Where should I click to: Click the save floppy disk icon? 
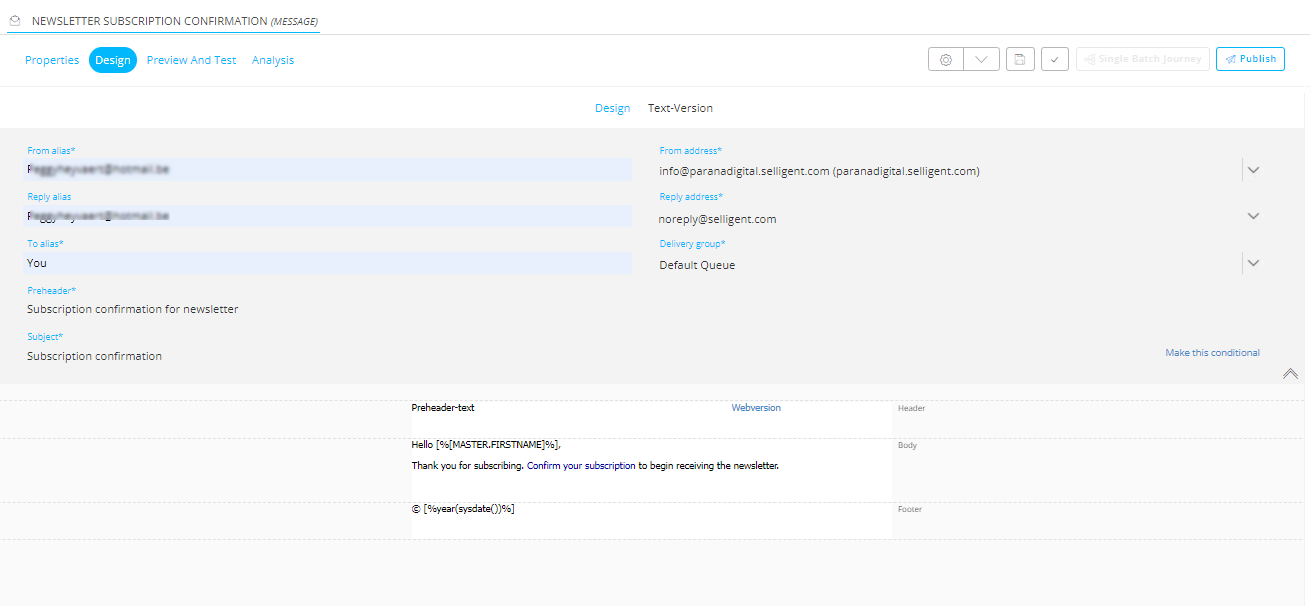[x=1019, y=60]
